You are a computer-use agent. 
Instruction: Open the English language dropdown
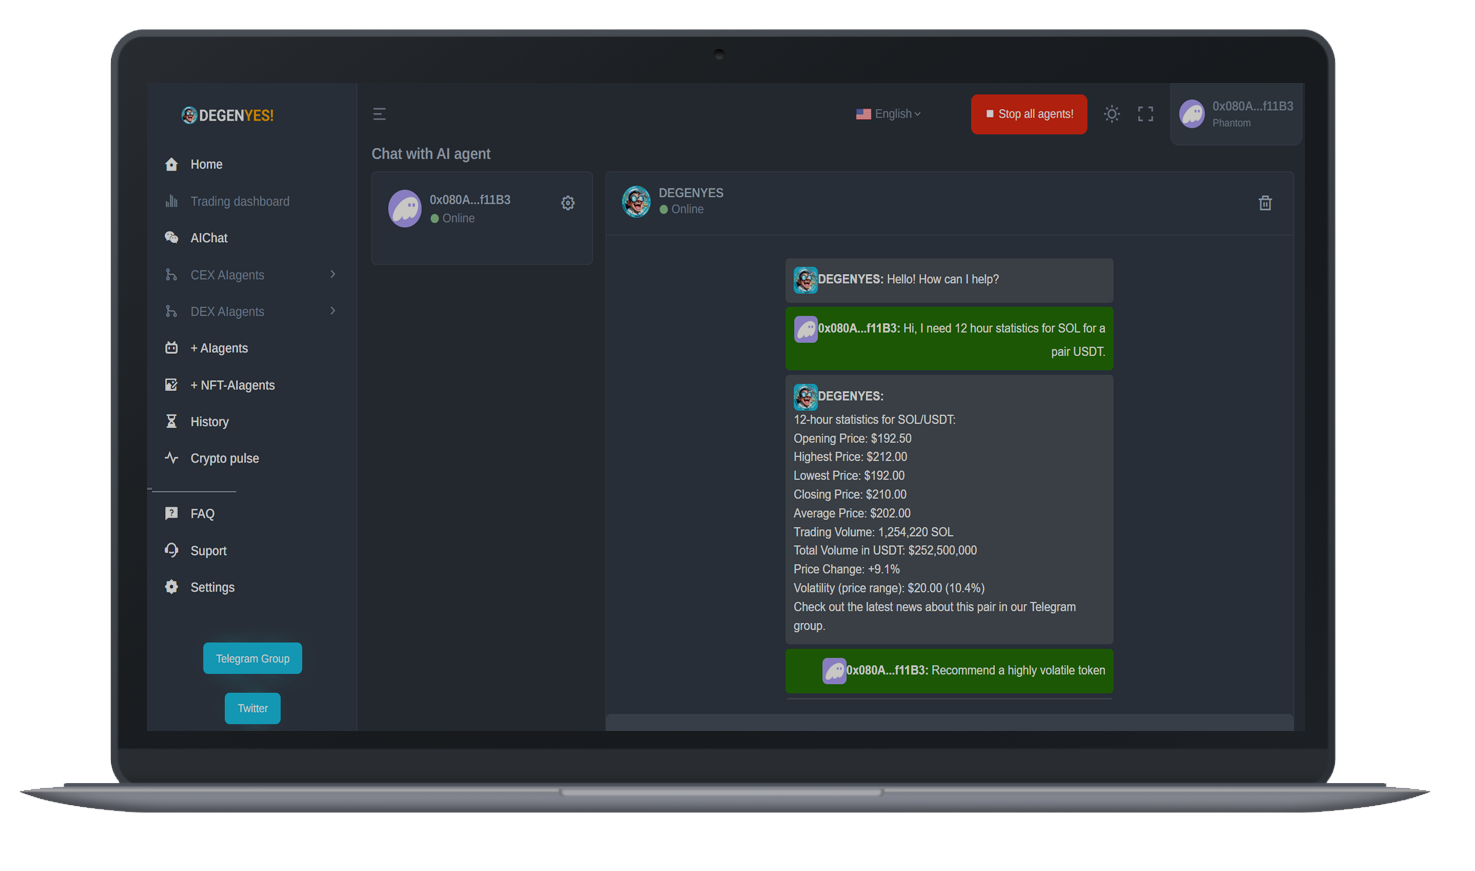(888, 114)
